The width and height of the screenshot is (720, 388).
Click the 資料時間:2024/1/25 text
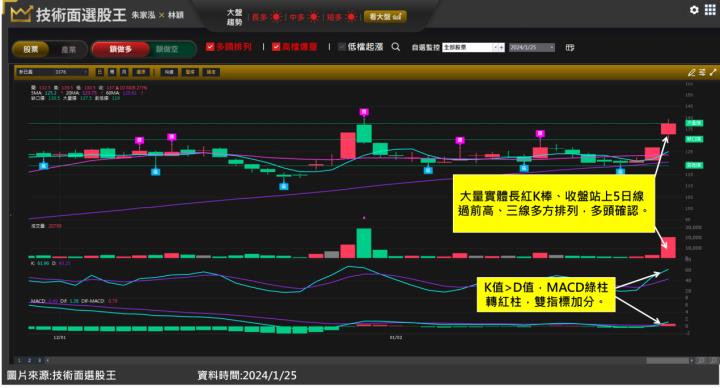click(247, 375)
